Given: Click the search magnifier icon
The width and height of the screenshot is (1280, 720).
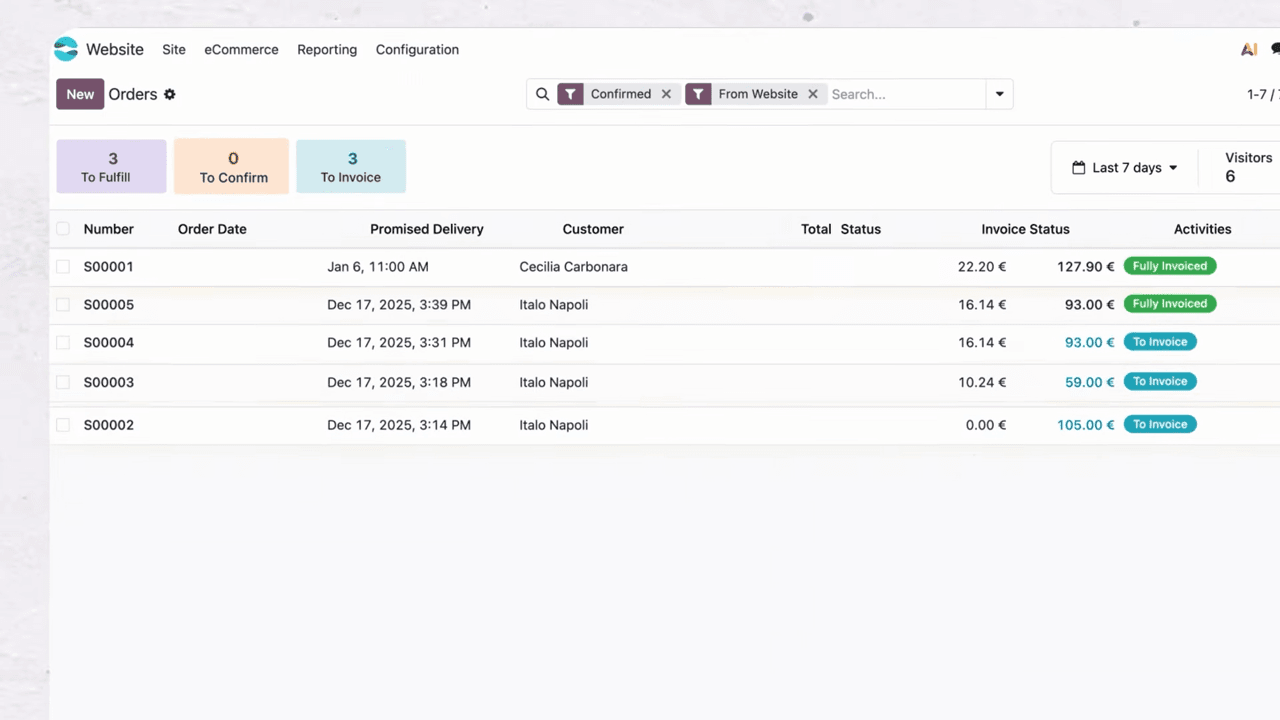Looking at the screenshot, I should click(x=542, y=94).
